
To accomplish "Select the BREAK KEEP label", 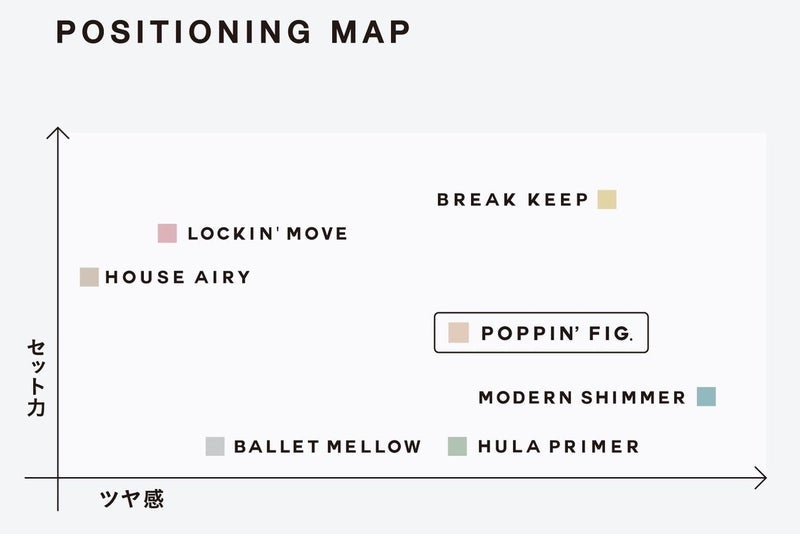I will click(513, 199).
